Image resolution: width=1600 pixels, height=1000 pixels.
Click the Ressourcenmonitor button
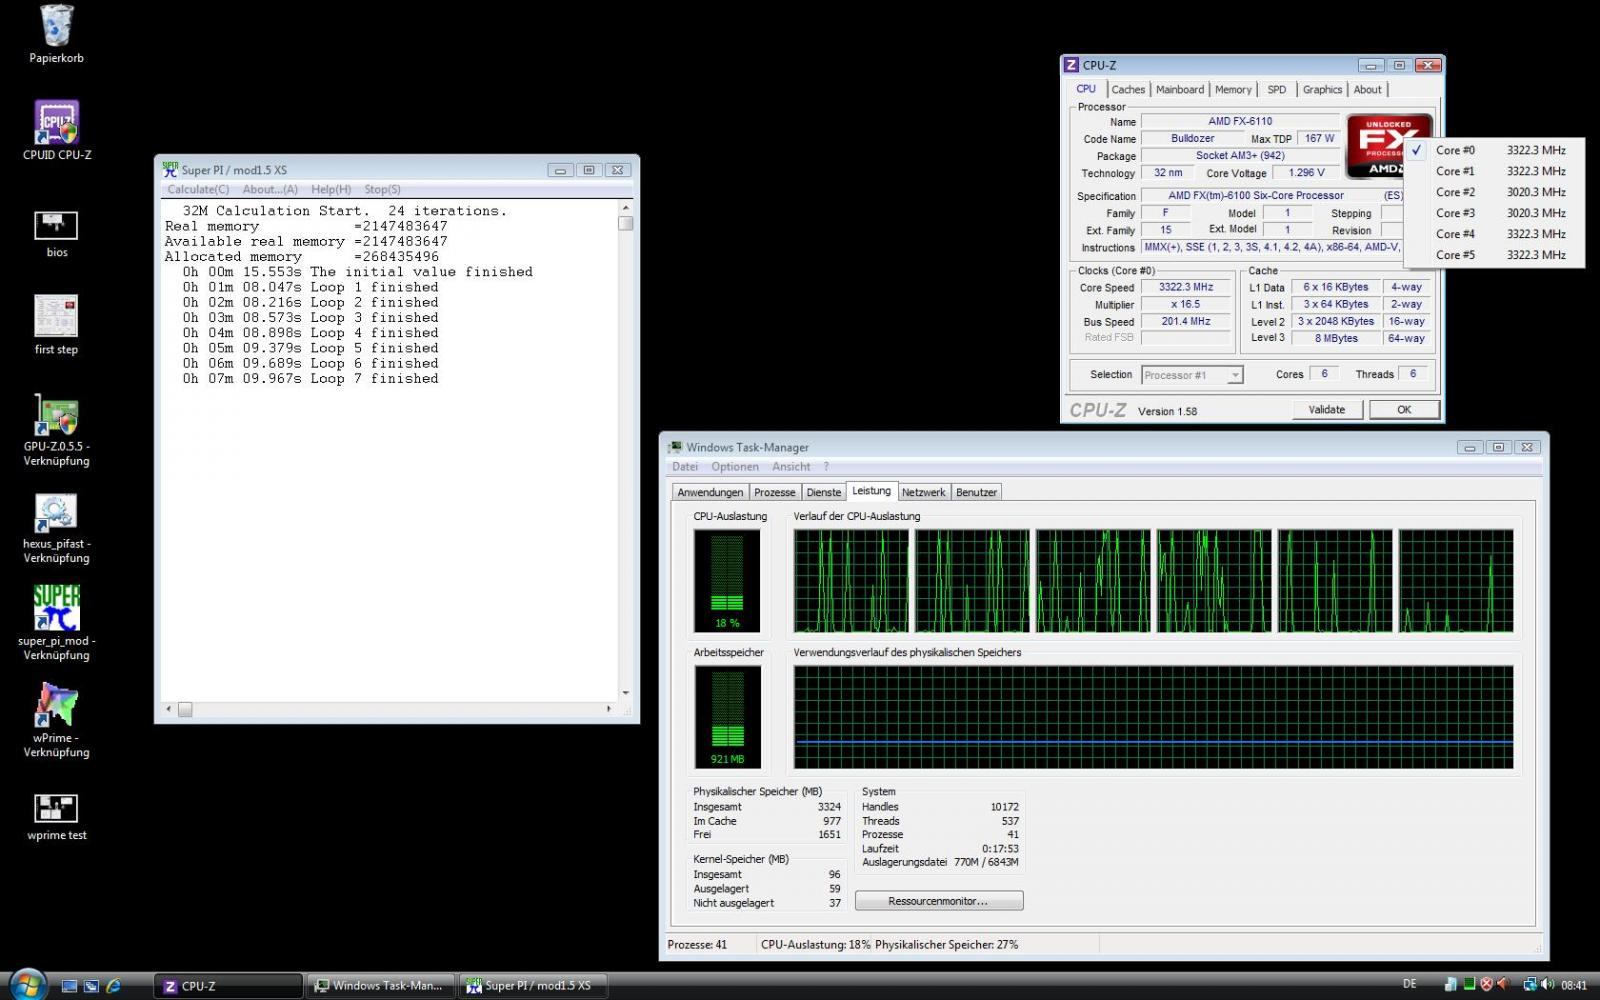click(x=938, y=901)
